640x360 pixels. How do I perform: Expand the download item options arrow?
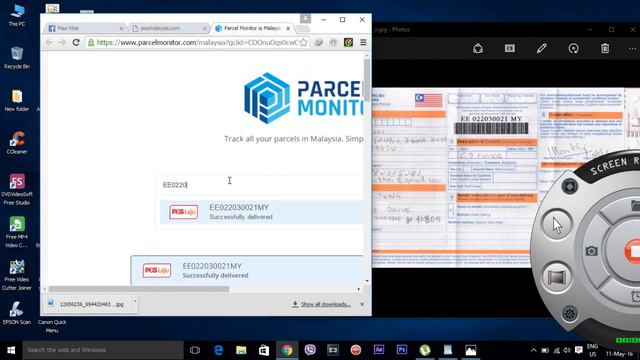pos(135,302)
